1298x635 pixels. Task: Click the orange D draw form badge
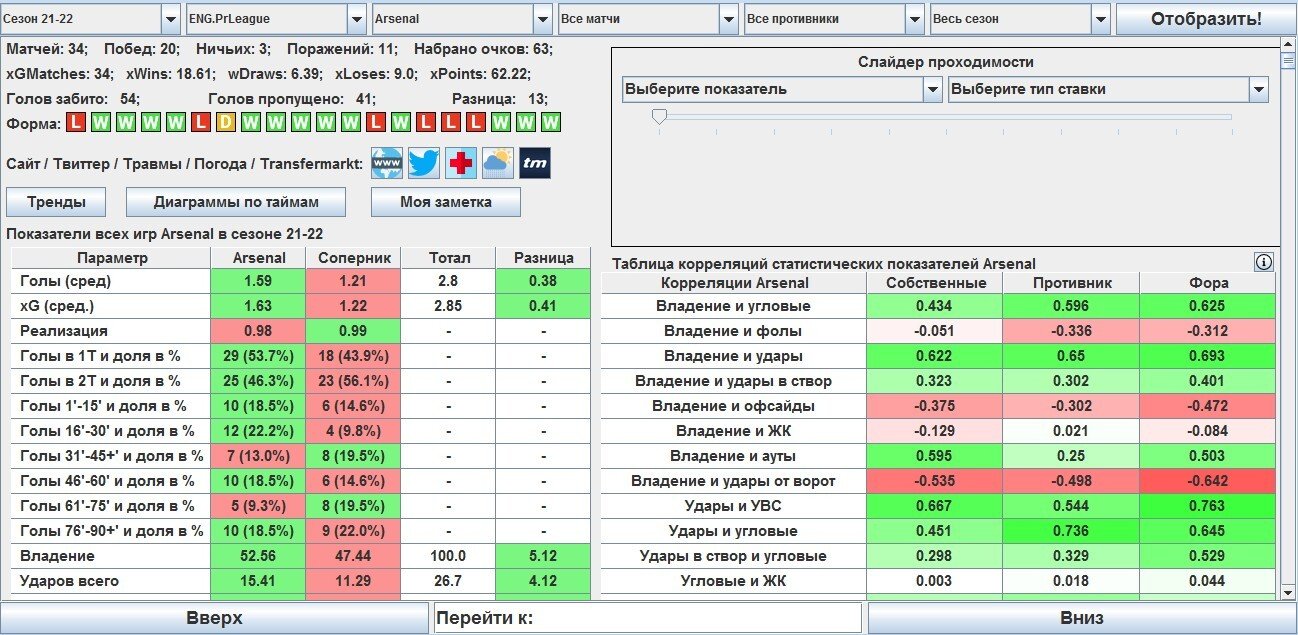pyautogui.click(x=226, y=123)
